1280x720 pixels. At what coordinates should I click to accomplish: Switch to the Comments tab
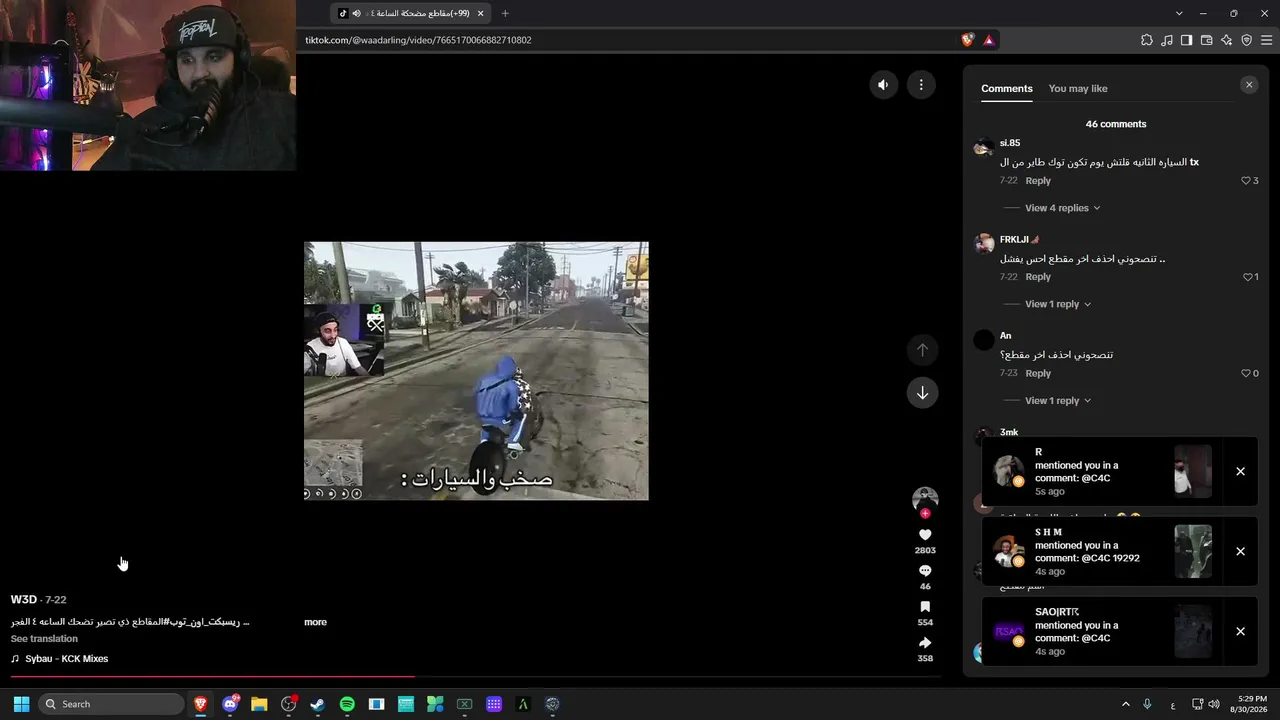[1006, 89]
